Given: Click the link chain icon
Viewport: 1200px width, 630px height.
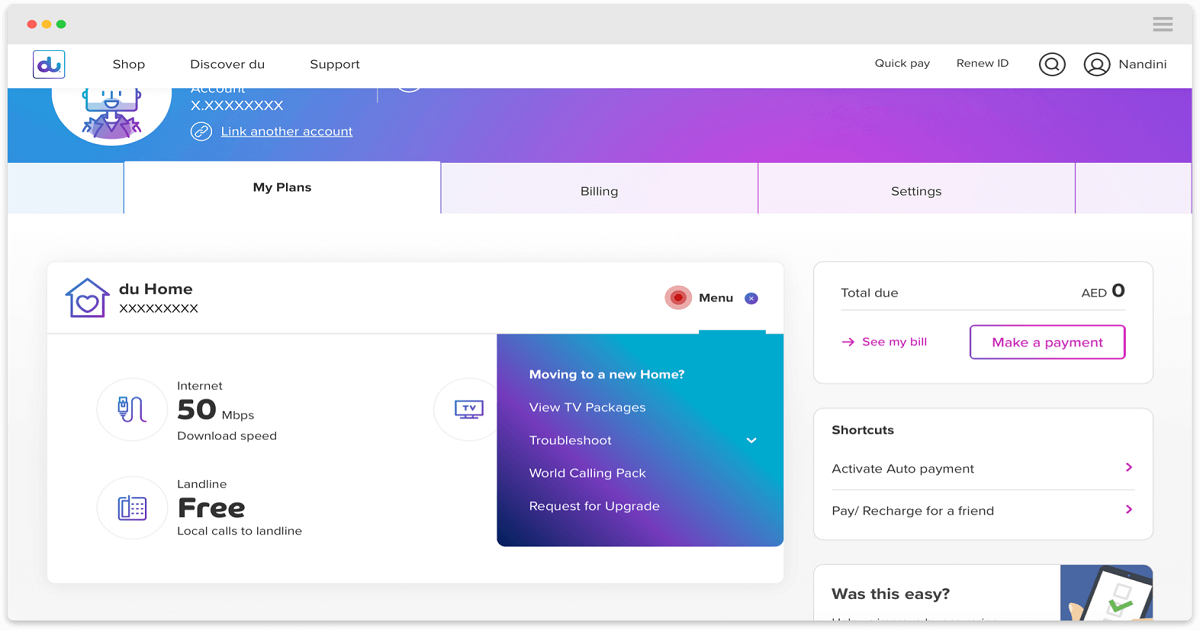Looking at the screenshot, I should (201, 131).
